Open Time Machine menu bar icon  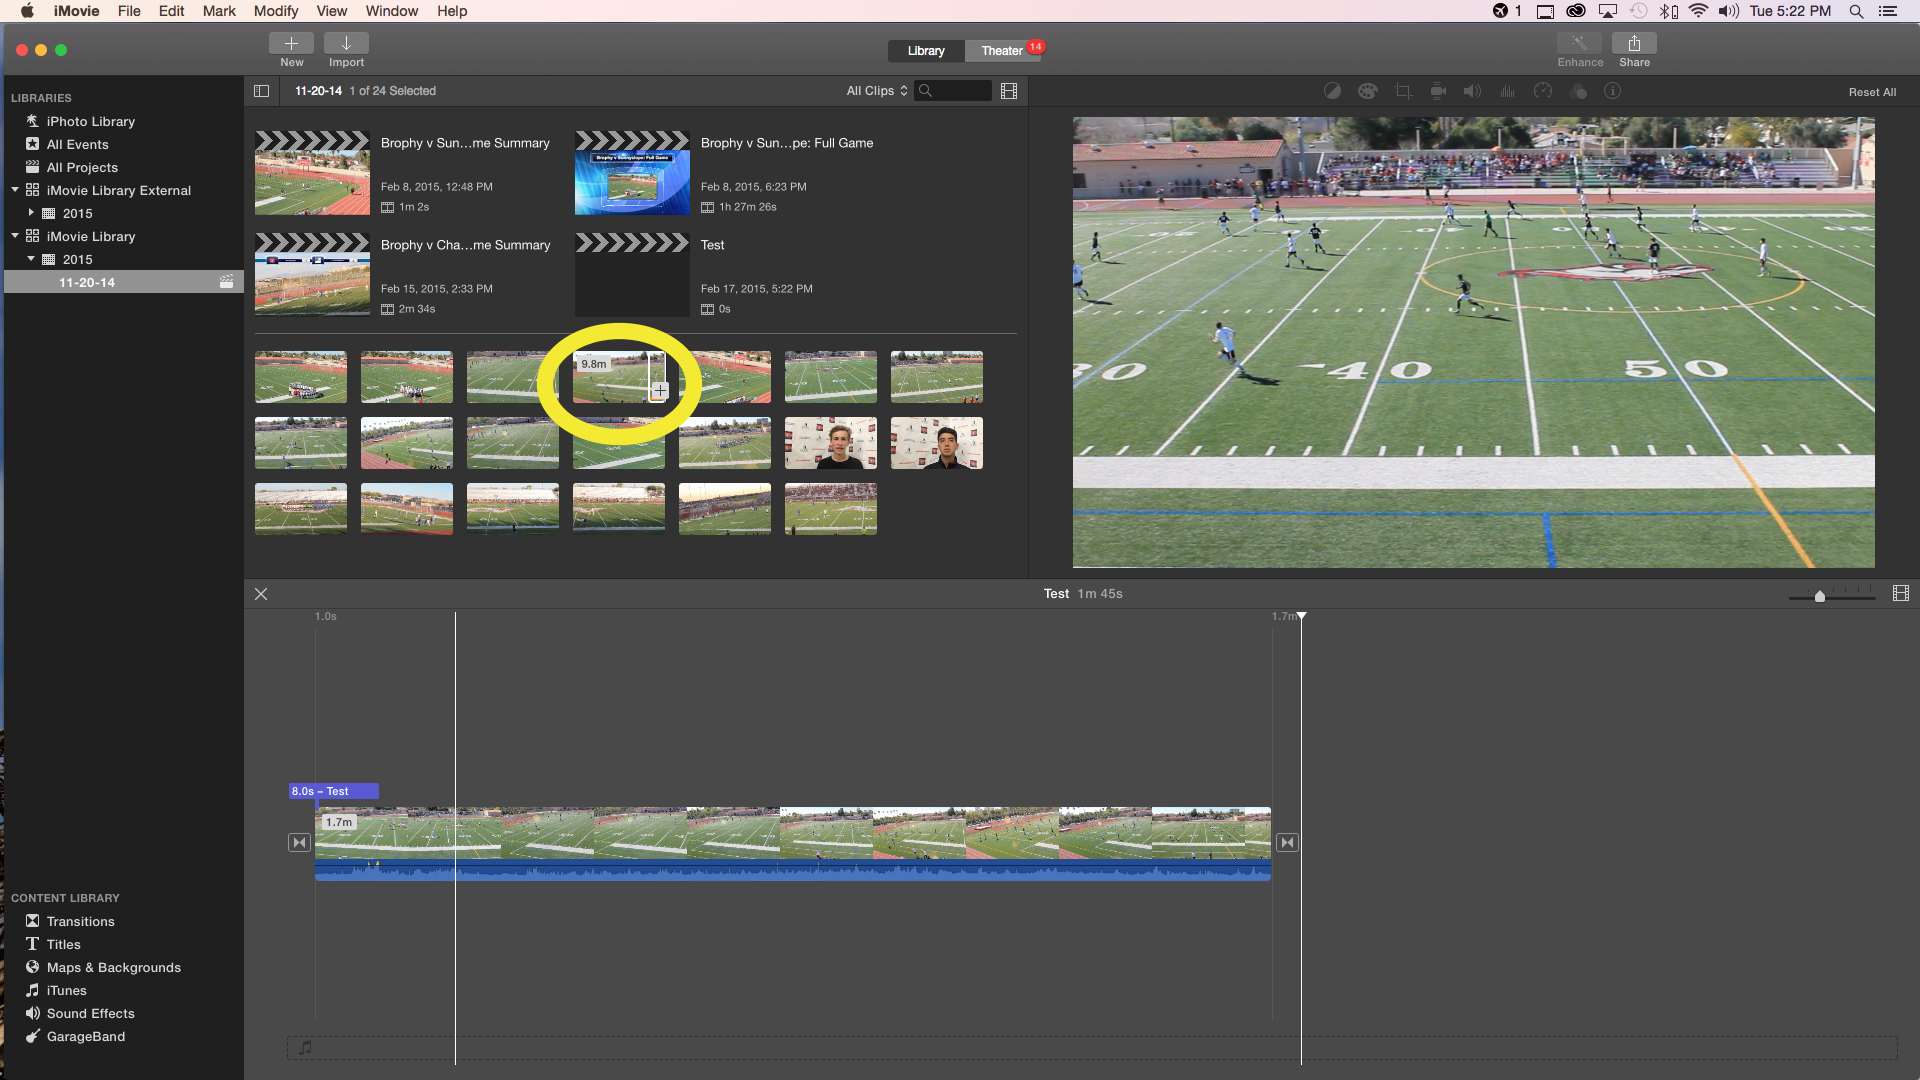tap(1638, 11)
